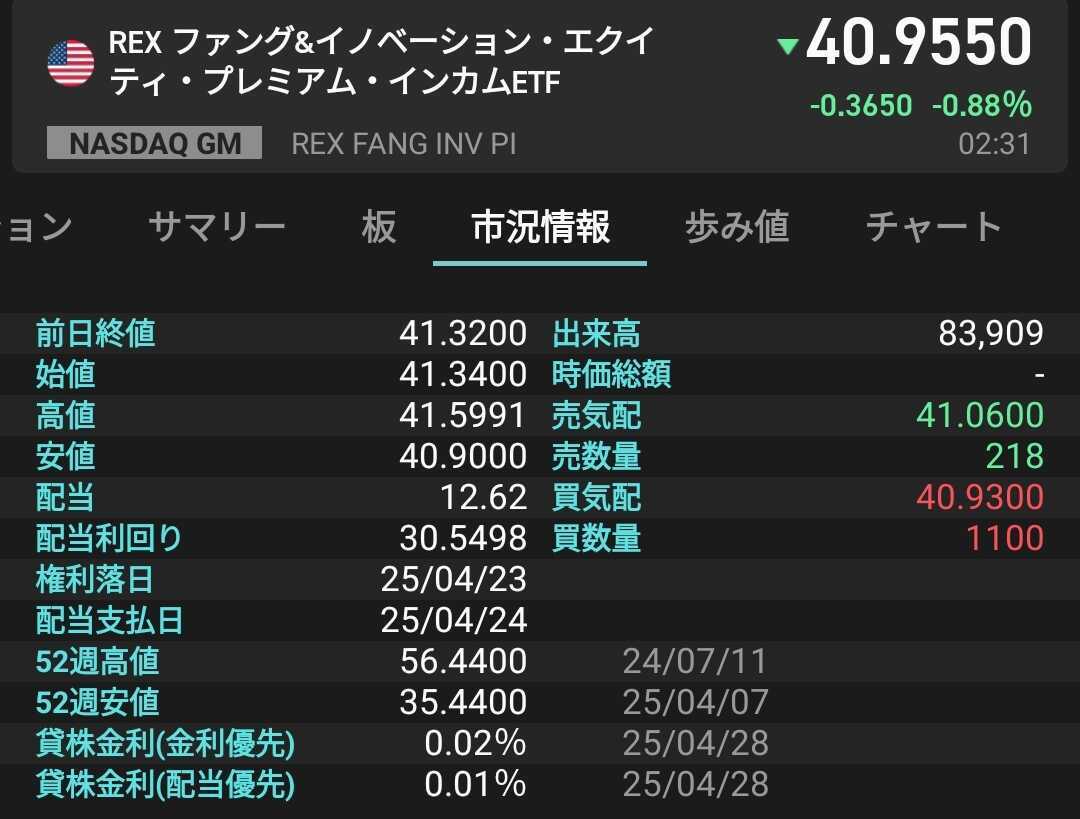This screenshot has width=1080, height=819.
Task: Click the bid price 40.9300
Action: coord(980,497)
